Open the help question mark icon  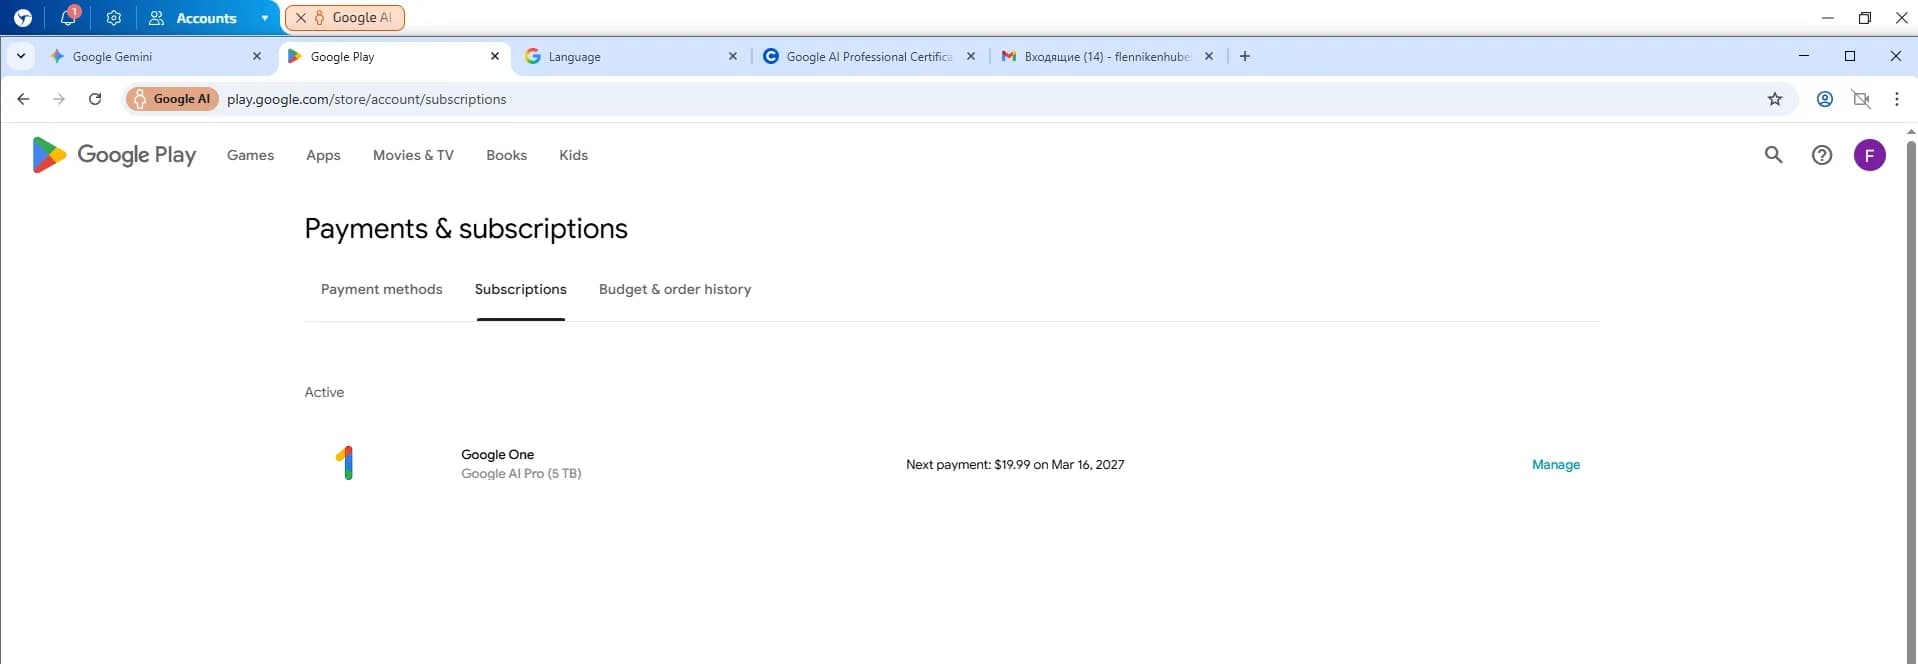click(x=1821, y=155)
